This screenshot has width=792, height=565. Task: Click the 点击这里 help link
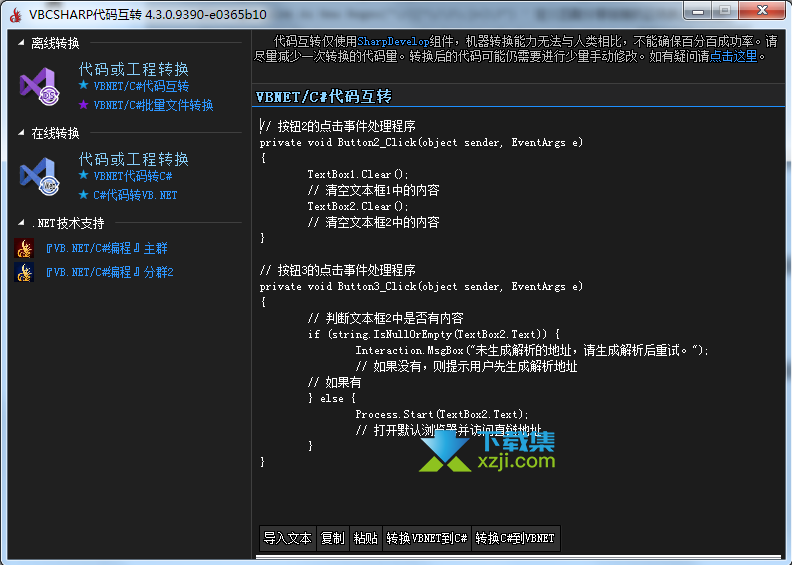733,57
